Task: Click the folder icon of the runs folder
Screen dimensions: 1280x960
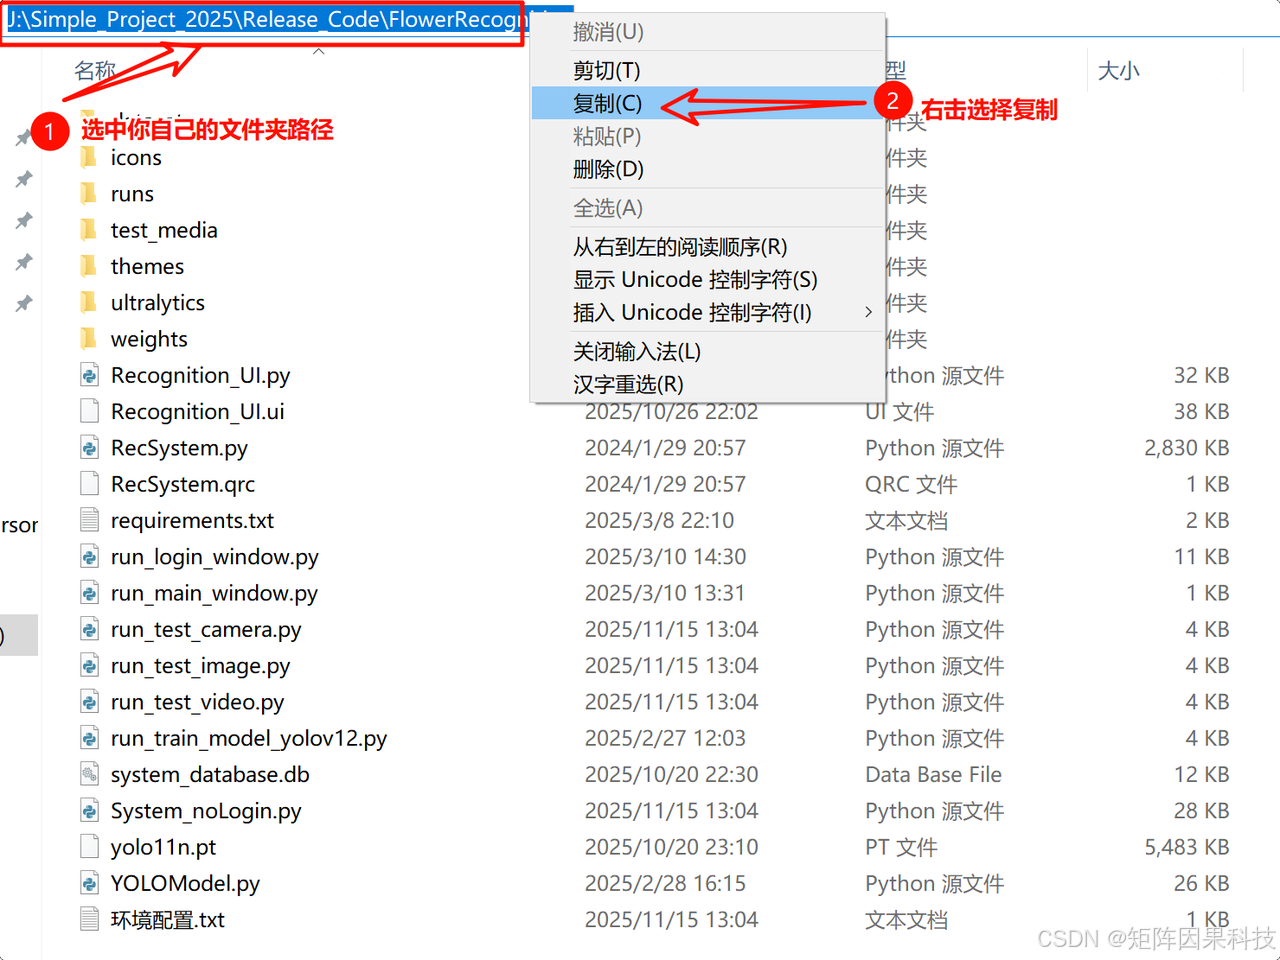Action: point(89,193)
